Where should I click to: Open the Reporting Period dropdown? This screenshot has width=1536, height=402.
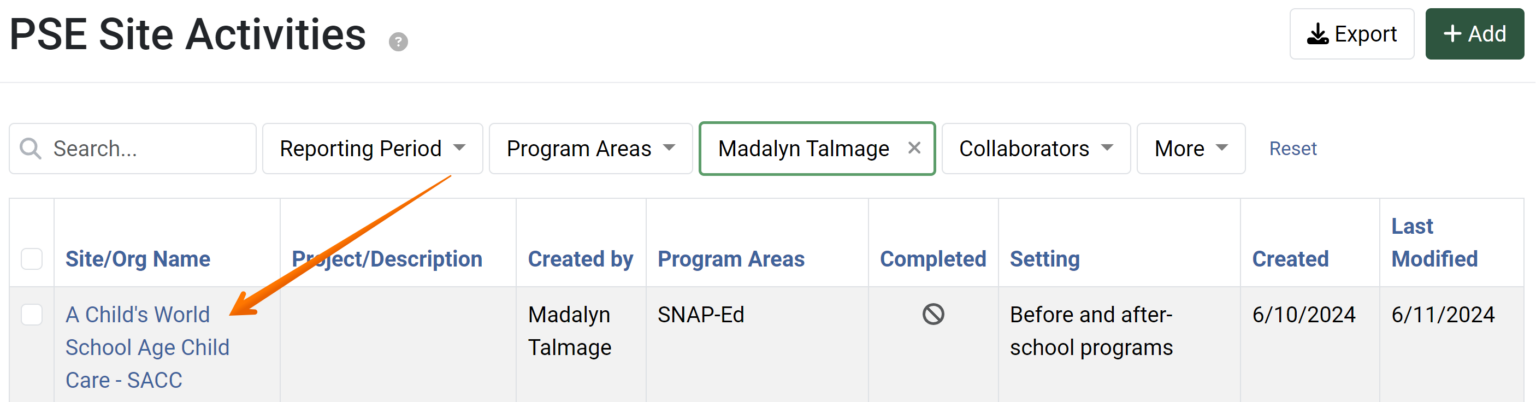coord(372,149)
